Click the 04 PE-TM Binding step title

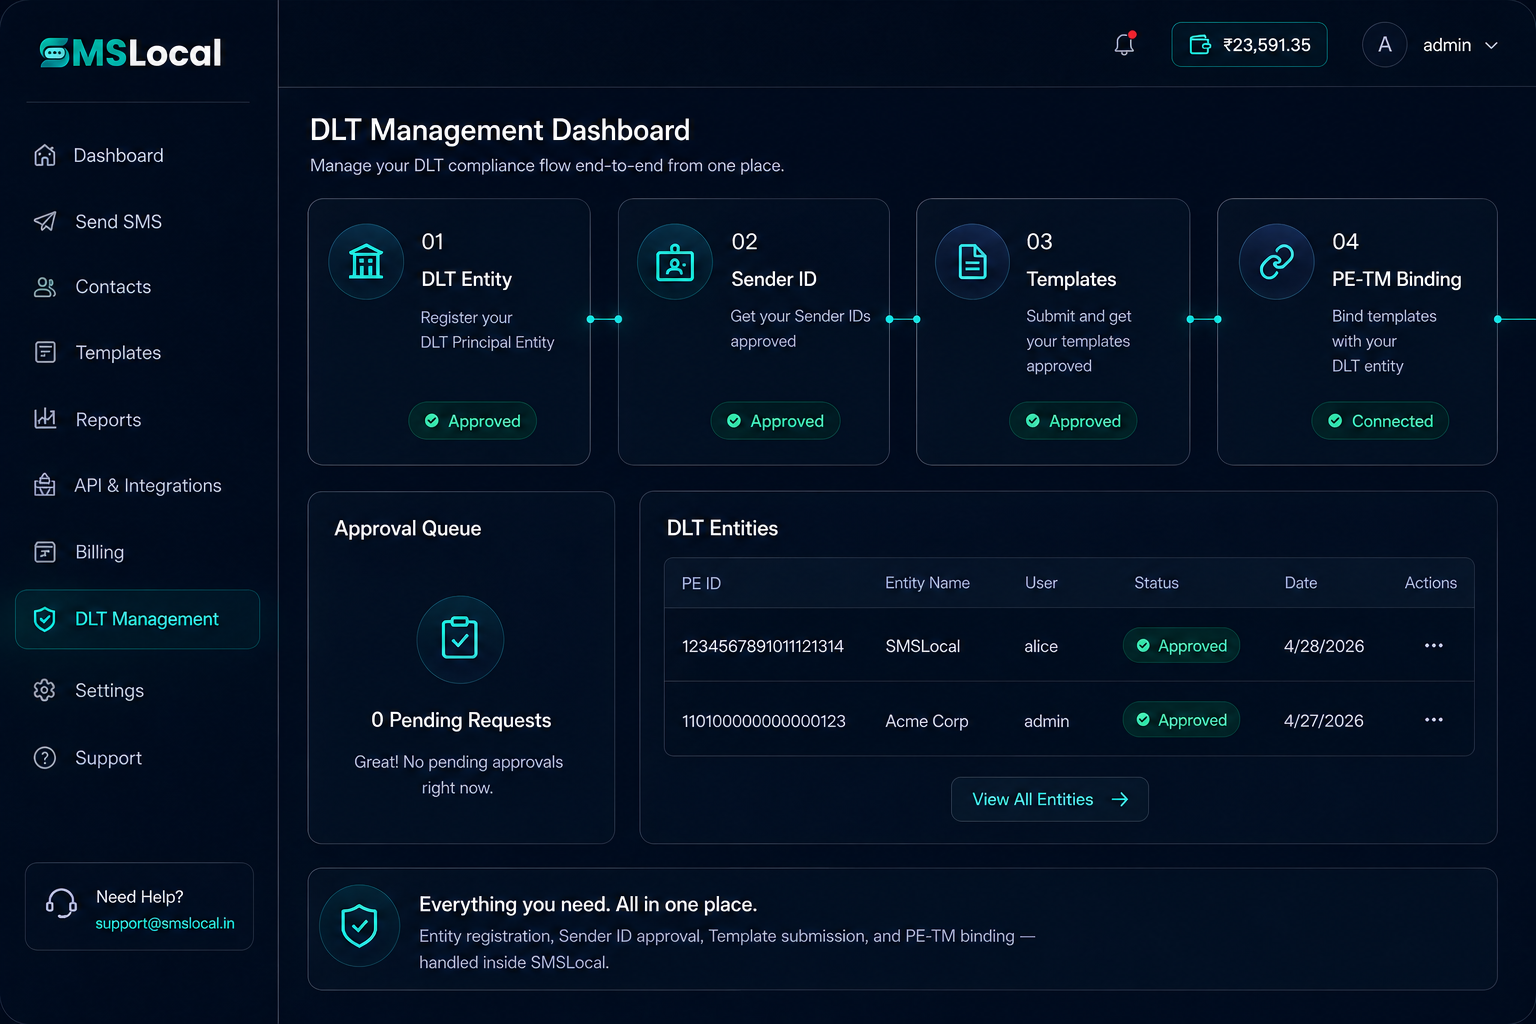pyautogui.click(x=1397, y=279)
